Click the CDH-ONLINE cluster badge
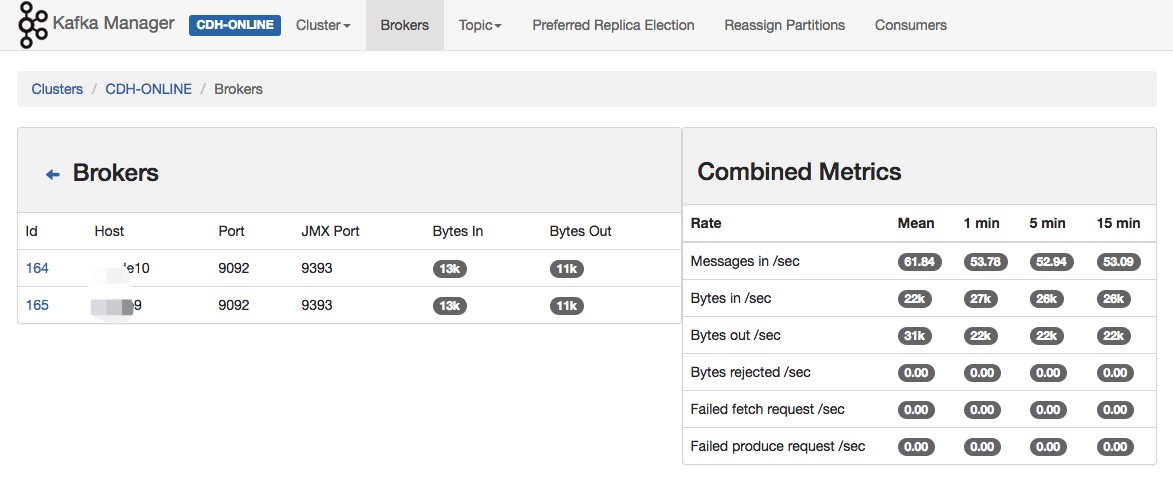This screenshot has width=1173, height=501. click(x=235, y=25)
